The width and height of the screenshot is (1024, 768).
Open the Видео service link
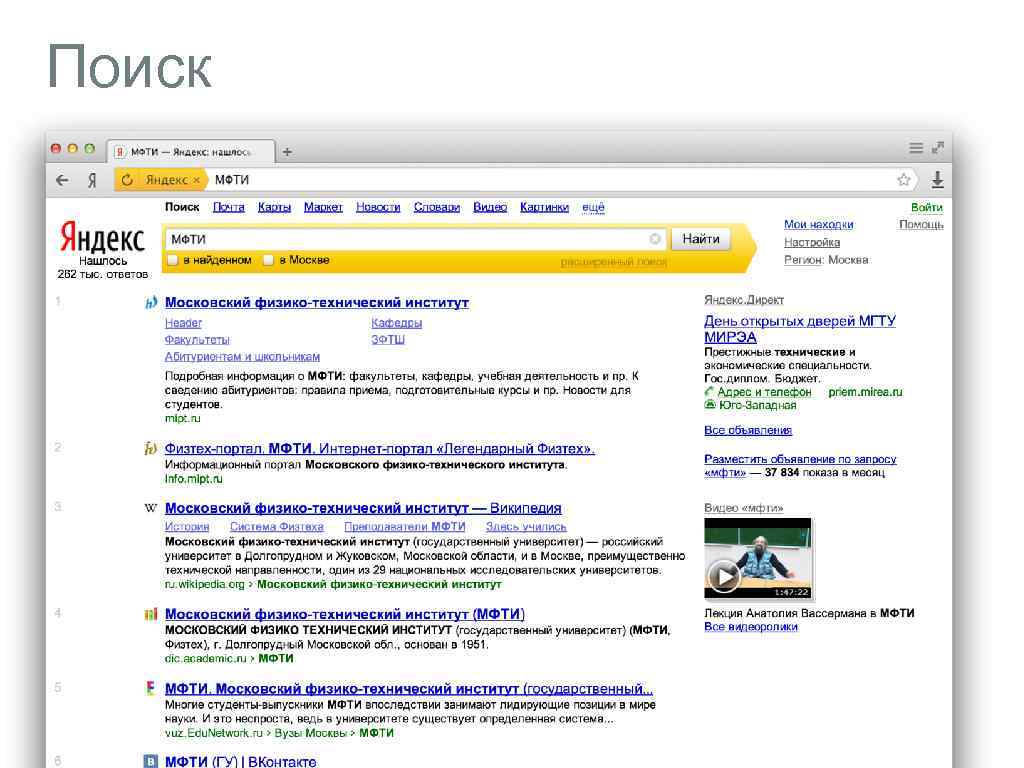click(490, 207)
